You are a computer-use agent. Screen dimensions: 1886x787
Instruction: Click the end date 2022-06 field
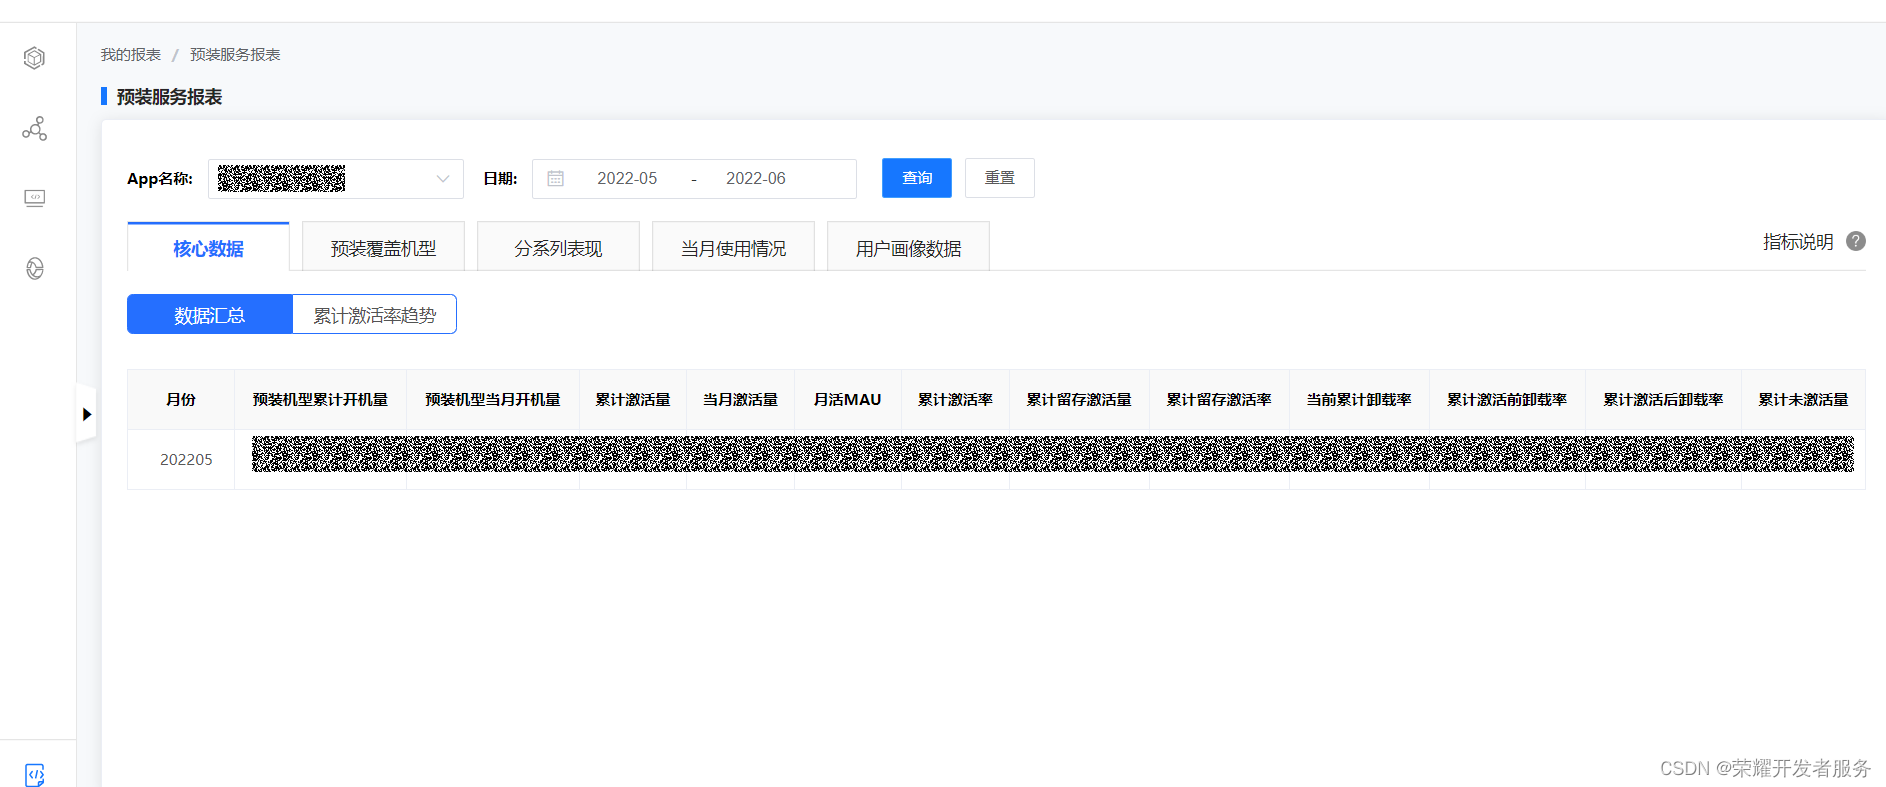[x=756, y=178]
